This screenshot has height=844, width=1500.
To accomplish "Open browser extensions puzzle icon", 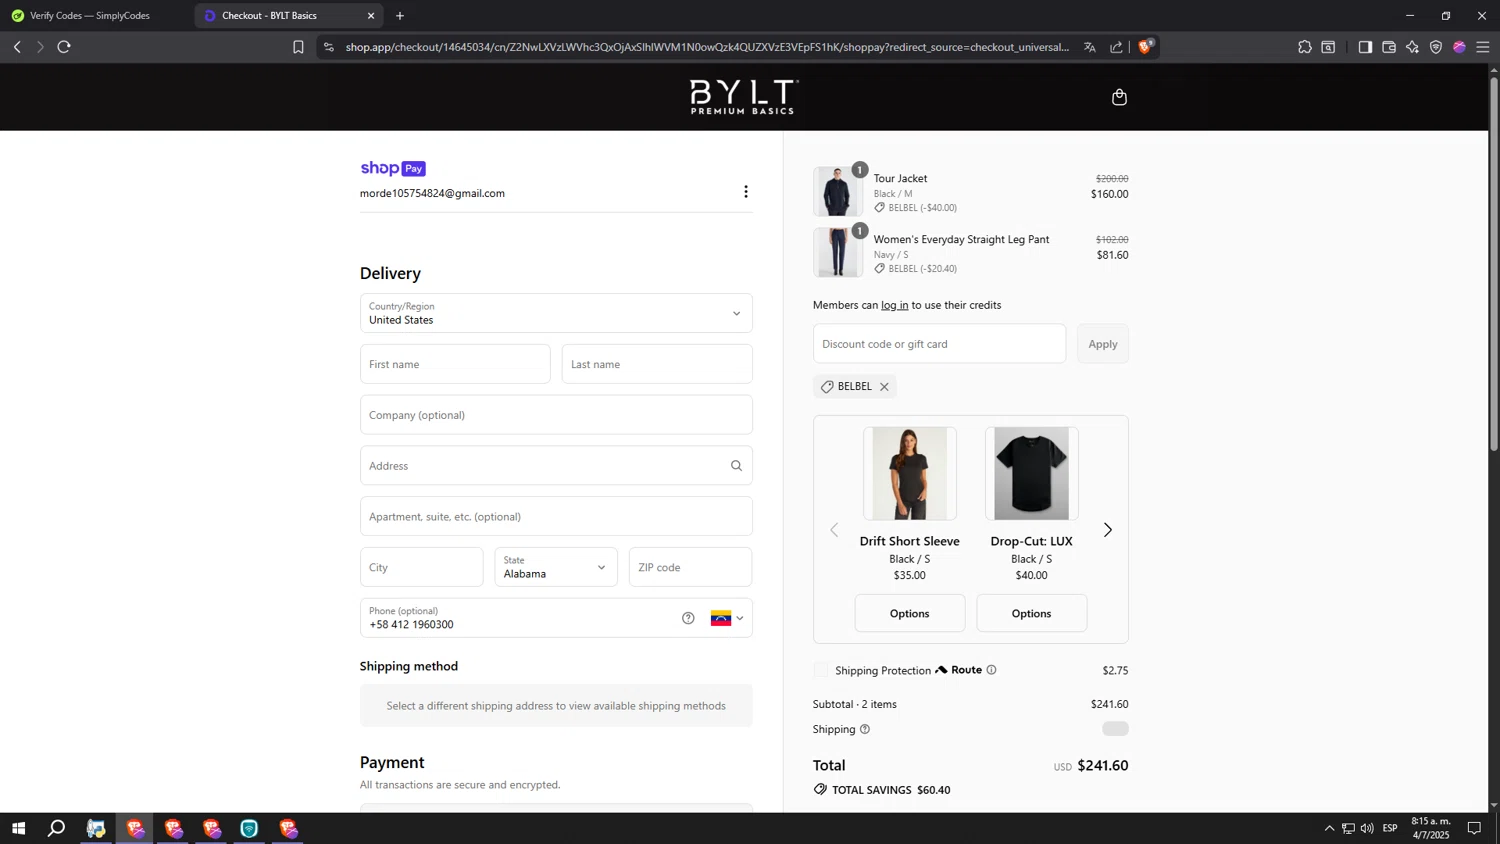I will [1305, 47].
